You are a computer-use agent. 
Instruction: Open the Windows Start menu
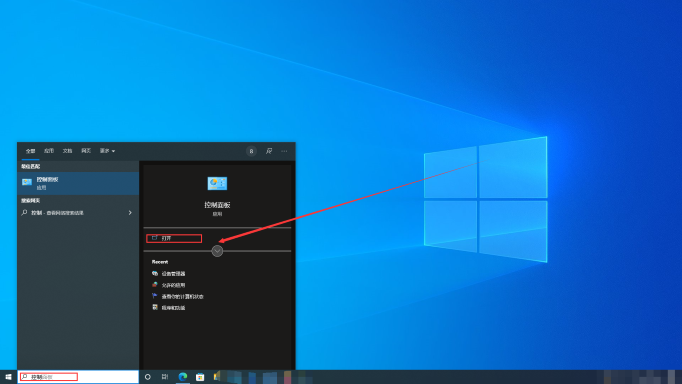coord(8,377)
